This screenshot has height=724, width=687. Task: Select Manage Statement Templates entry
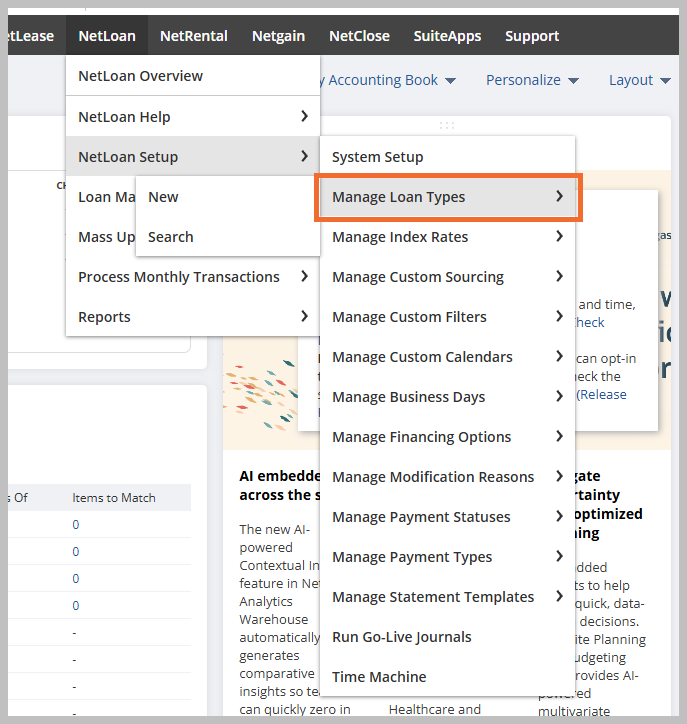click(447, 597)
